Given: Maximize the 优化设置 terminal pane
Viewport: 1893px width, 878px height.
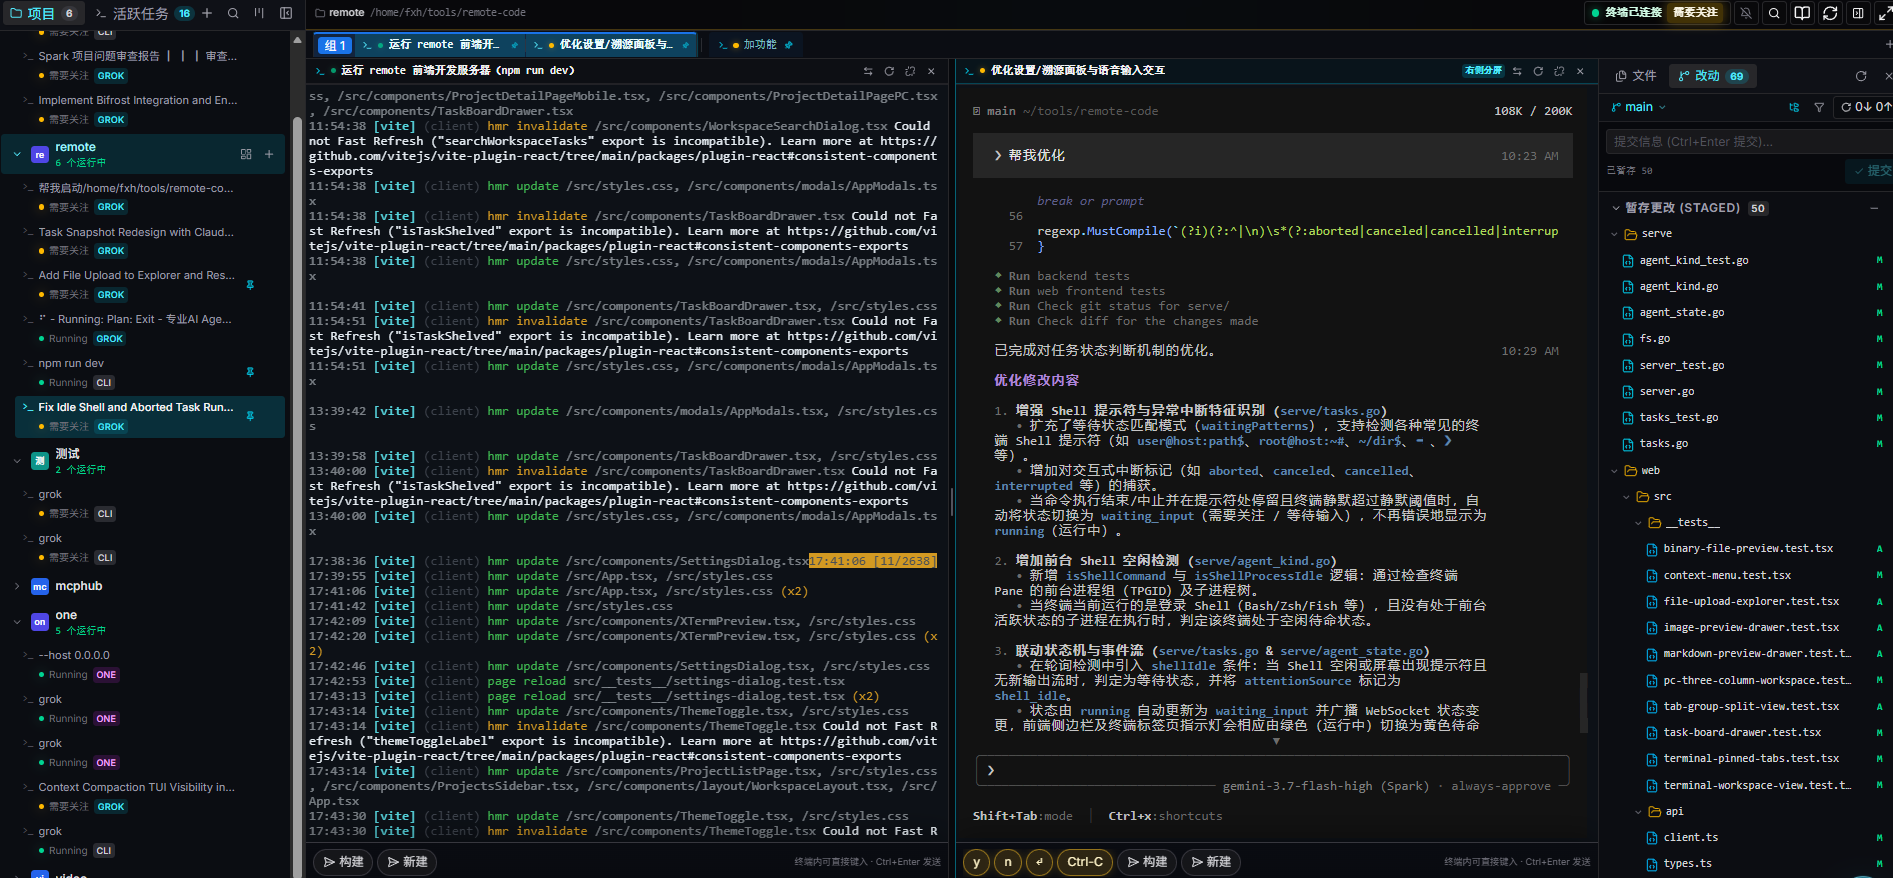Looking at the screenshot, I should (1559, 71).
